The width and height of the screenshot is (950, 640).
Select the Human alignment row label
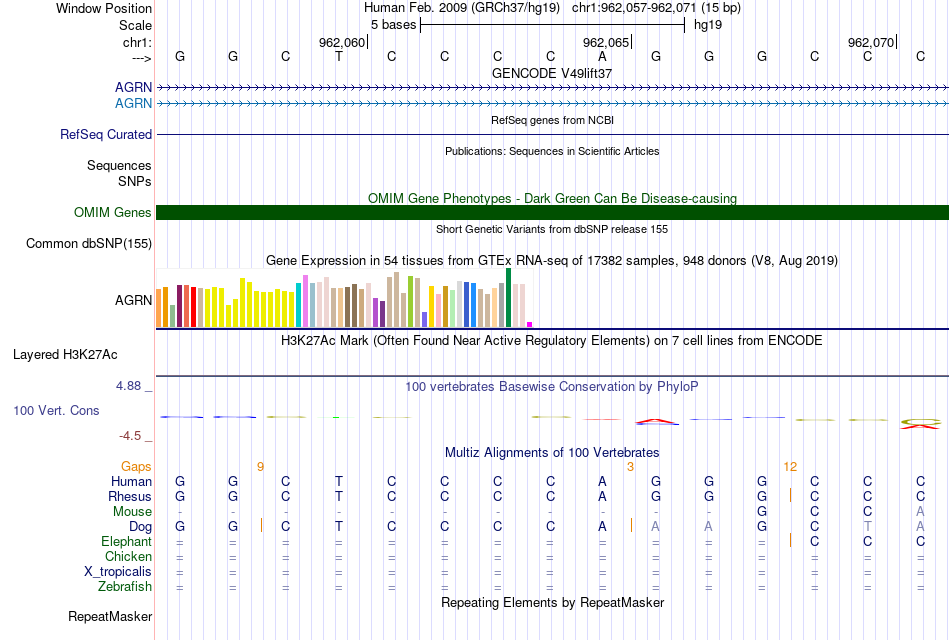[x=131, y=481]
